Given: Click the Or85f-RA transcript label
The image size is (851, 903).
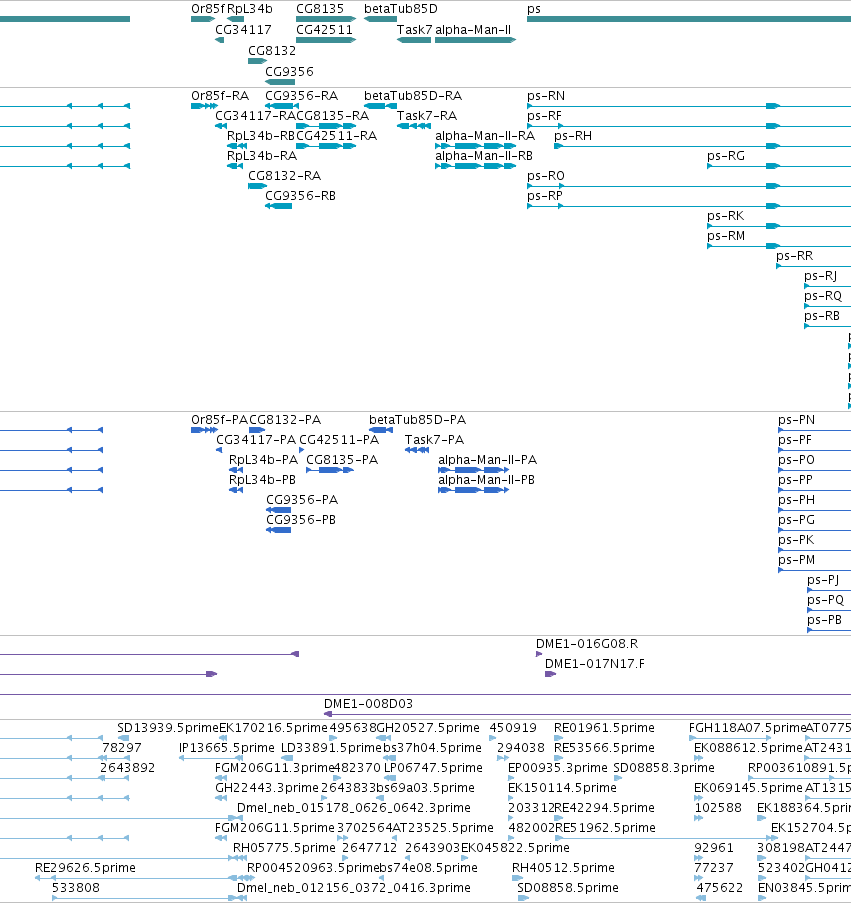Looking at the screenshot, I should 220,96.
